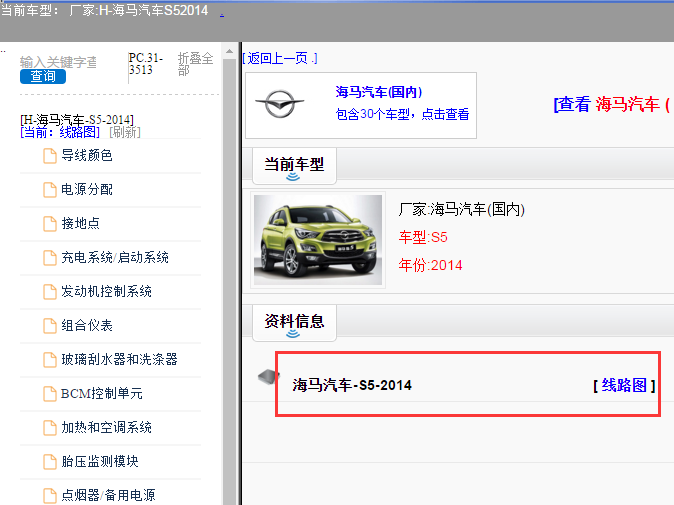Screen dimensions: 674x505
Task: Select 胎压监测模块 in the tree
Action: (x=100, y=461)
